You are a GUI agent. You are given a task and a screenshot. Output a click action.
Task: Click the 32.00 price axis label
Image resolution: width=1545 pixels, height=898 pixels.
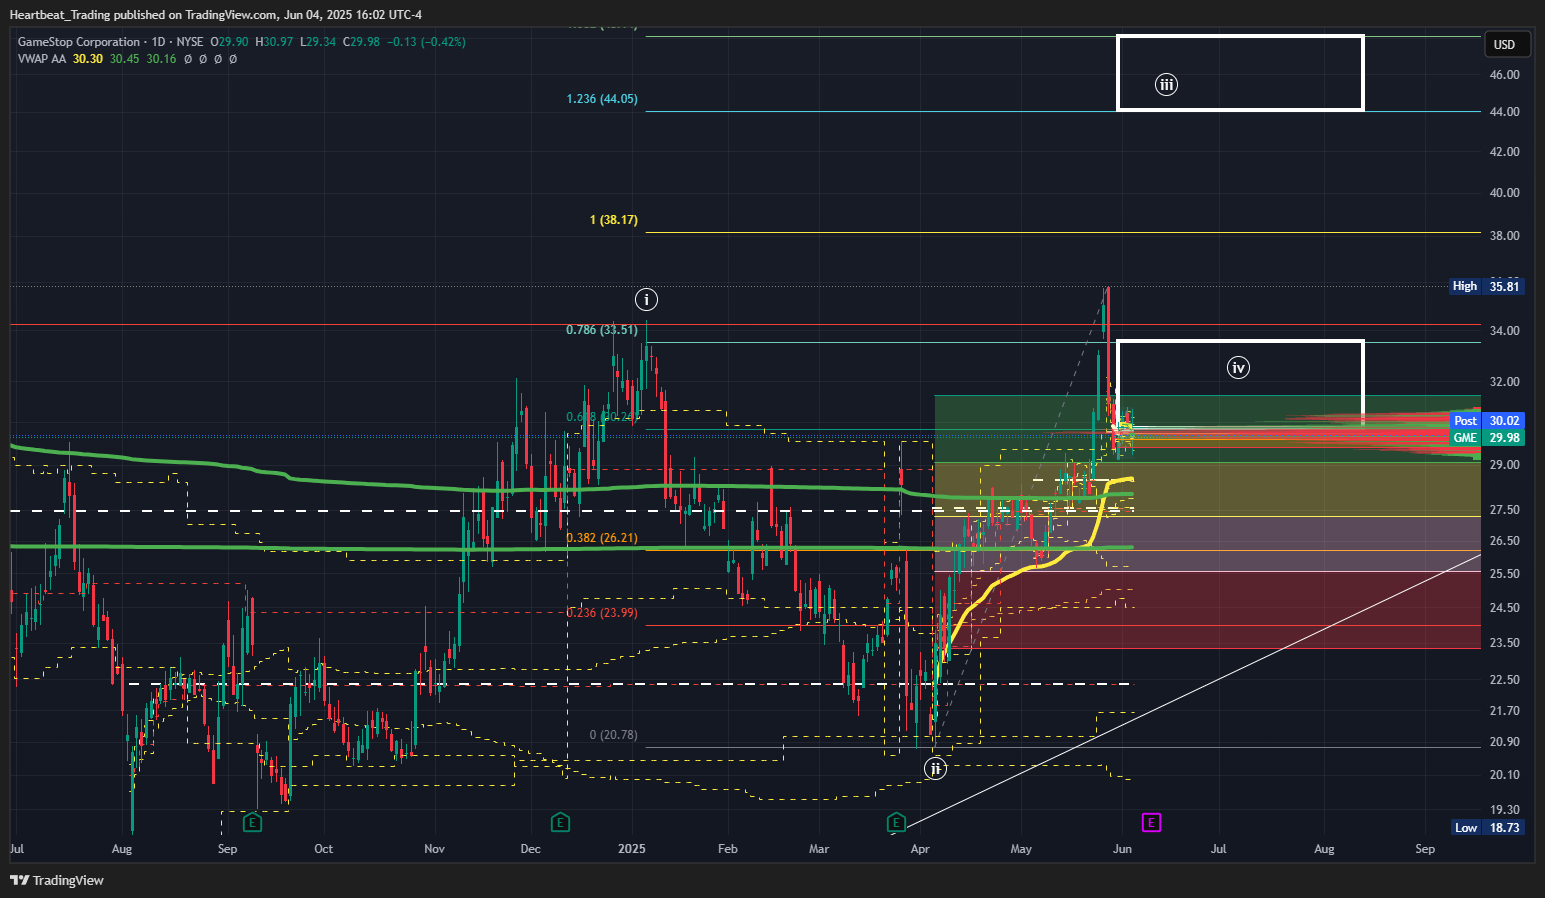click(1504, 382)
